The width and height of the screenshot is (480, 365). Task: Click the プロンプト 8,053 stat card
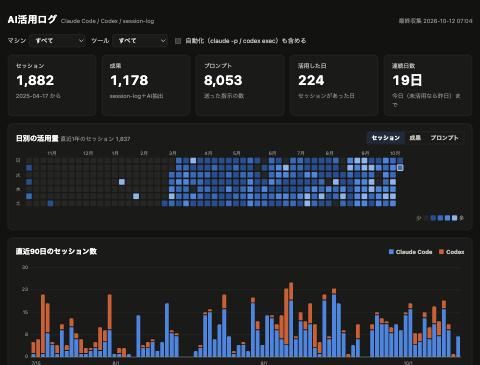point(240,85)
